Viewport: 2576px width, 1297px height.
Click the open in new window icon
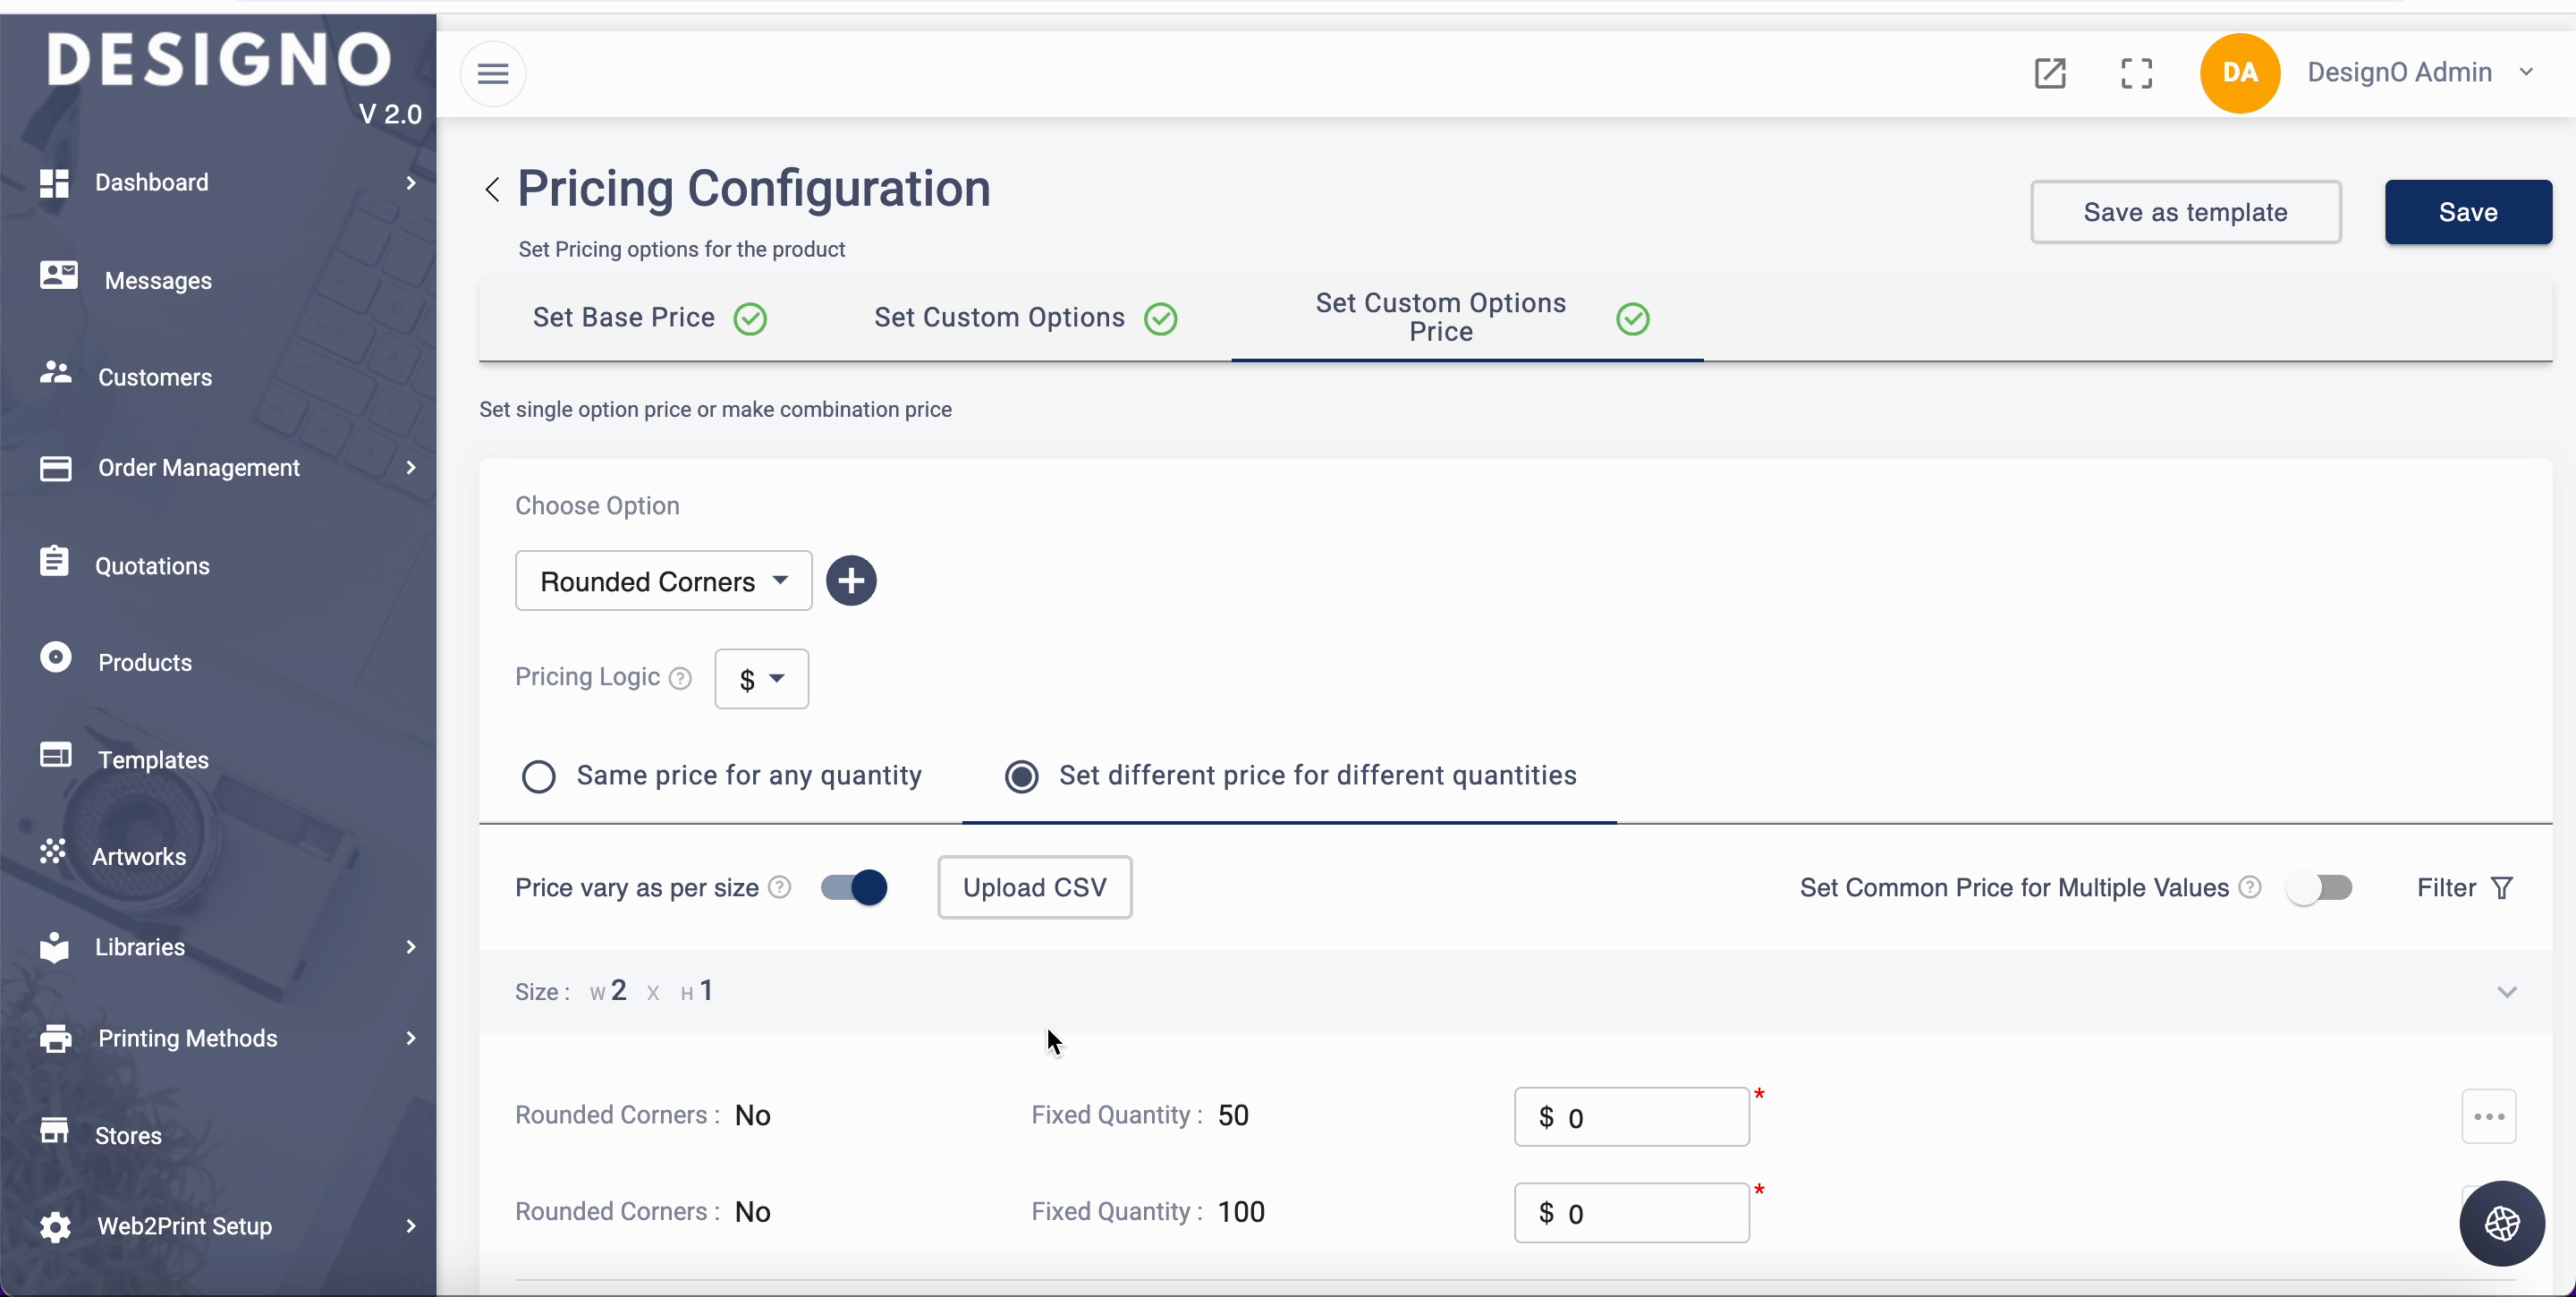tap(2049, 73)
